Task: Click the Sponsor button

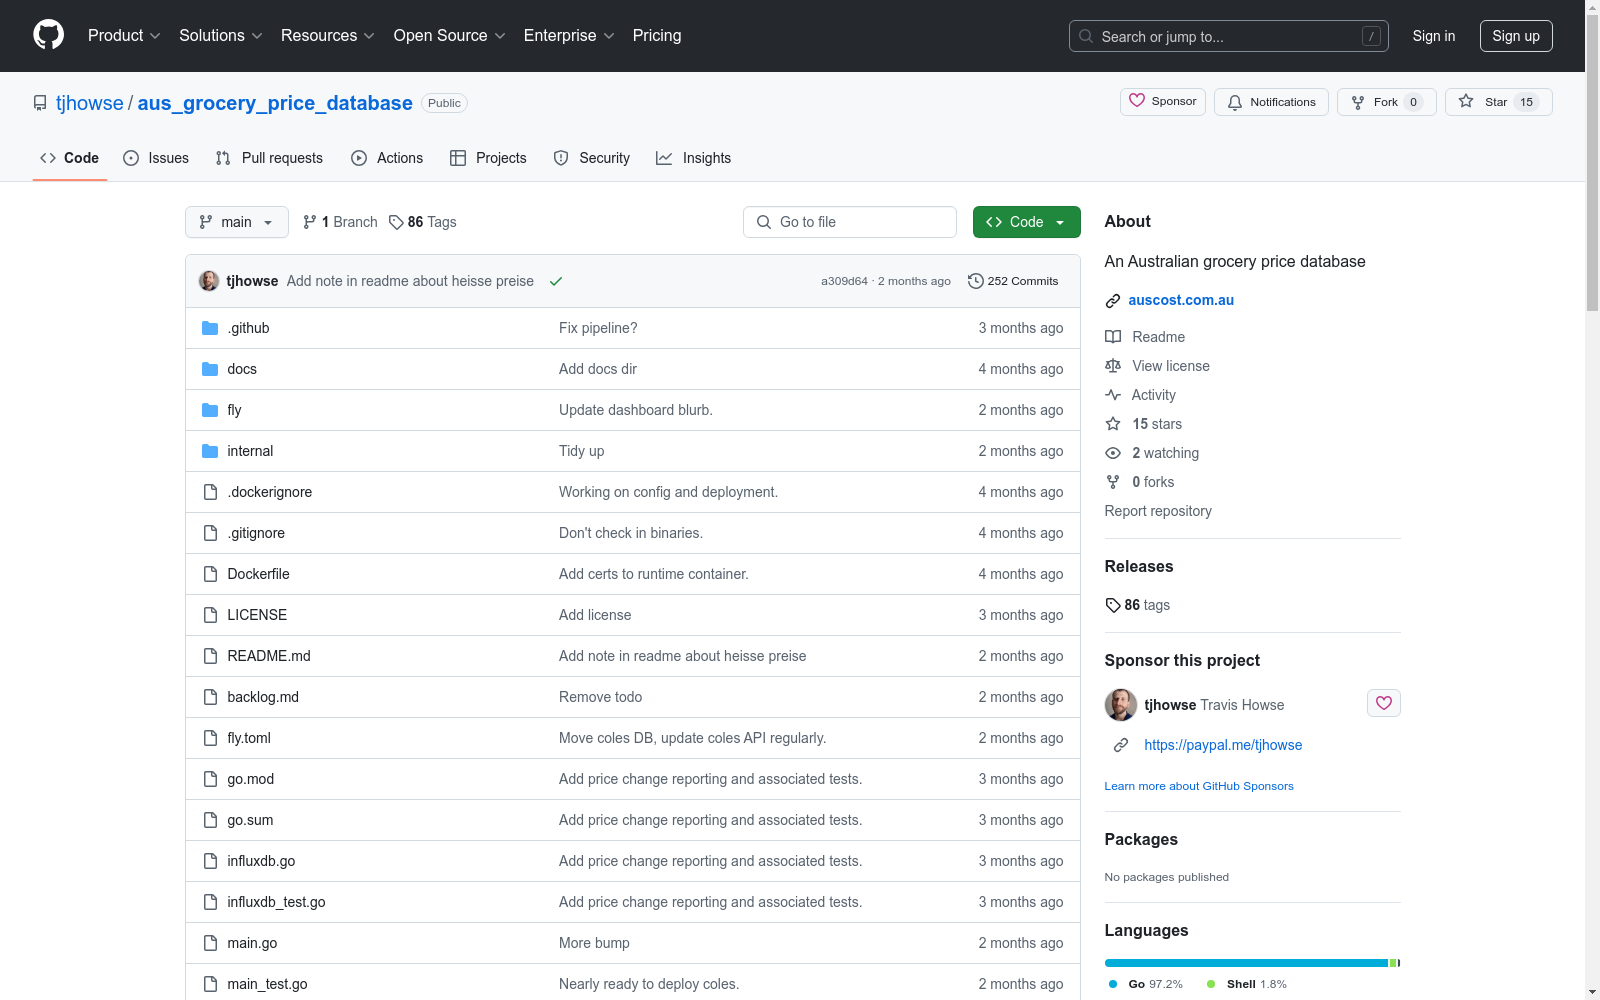Action: [1163, 102]
